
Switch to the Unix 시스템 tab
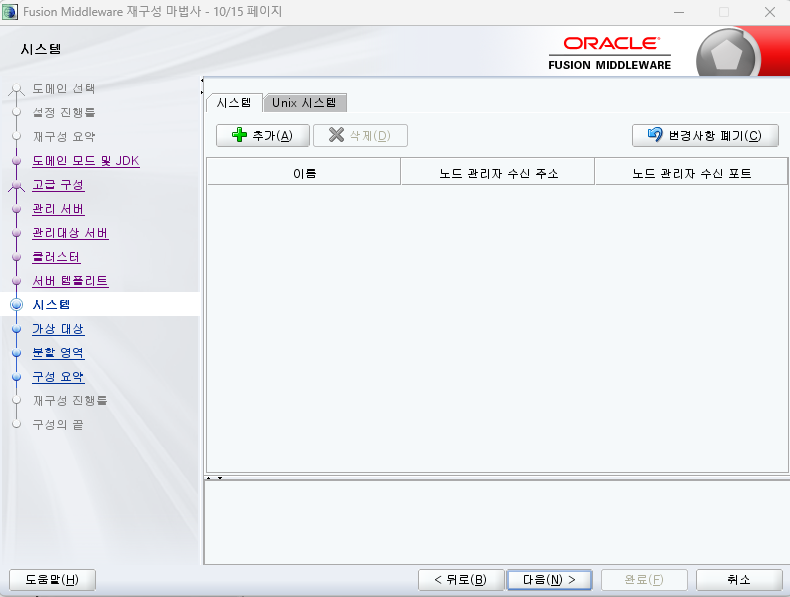click(304, 103)
